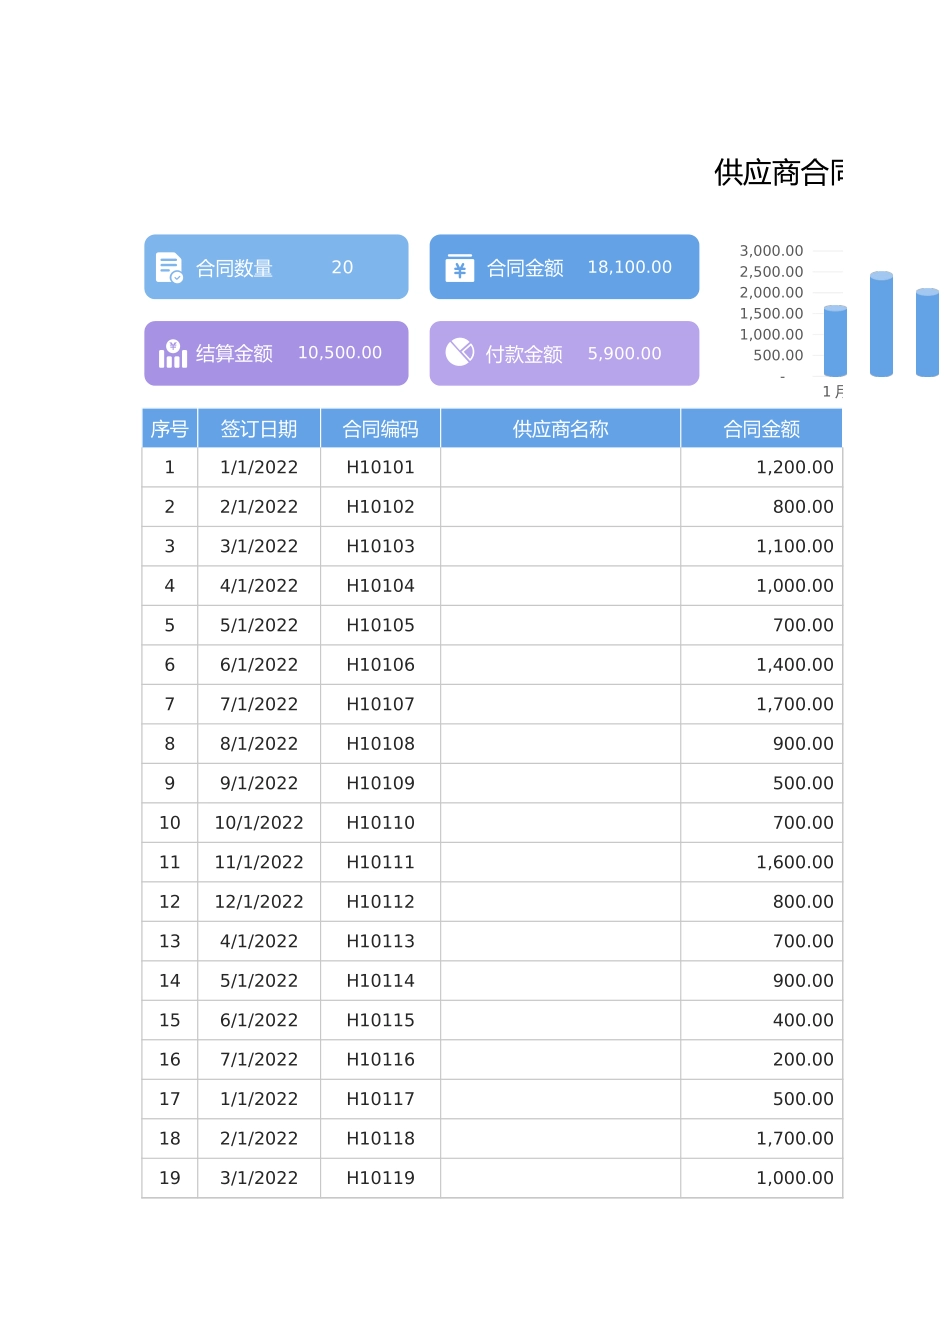
Task: Select the 签订日期 column header
Action: pyautogui.click(x=259, y=428)
